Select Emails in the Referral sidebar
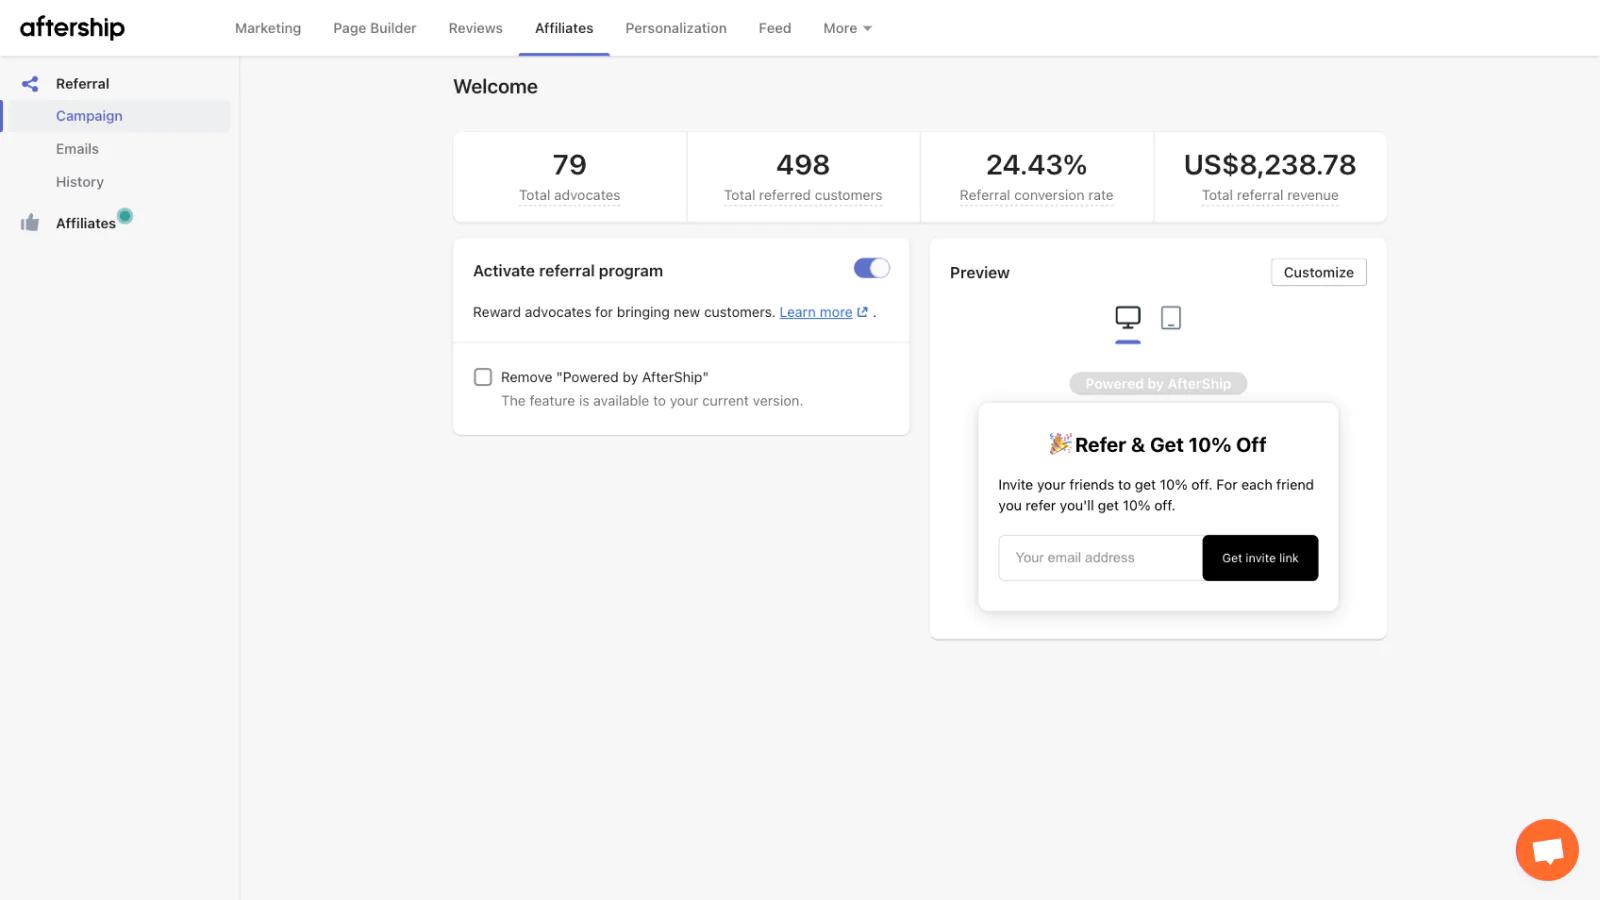The width and height of the screenshot is (1600, 900). (x=77, y=148)
